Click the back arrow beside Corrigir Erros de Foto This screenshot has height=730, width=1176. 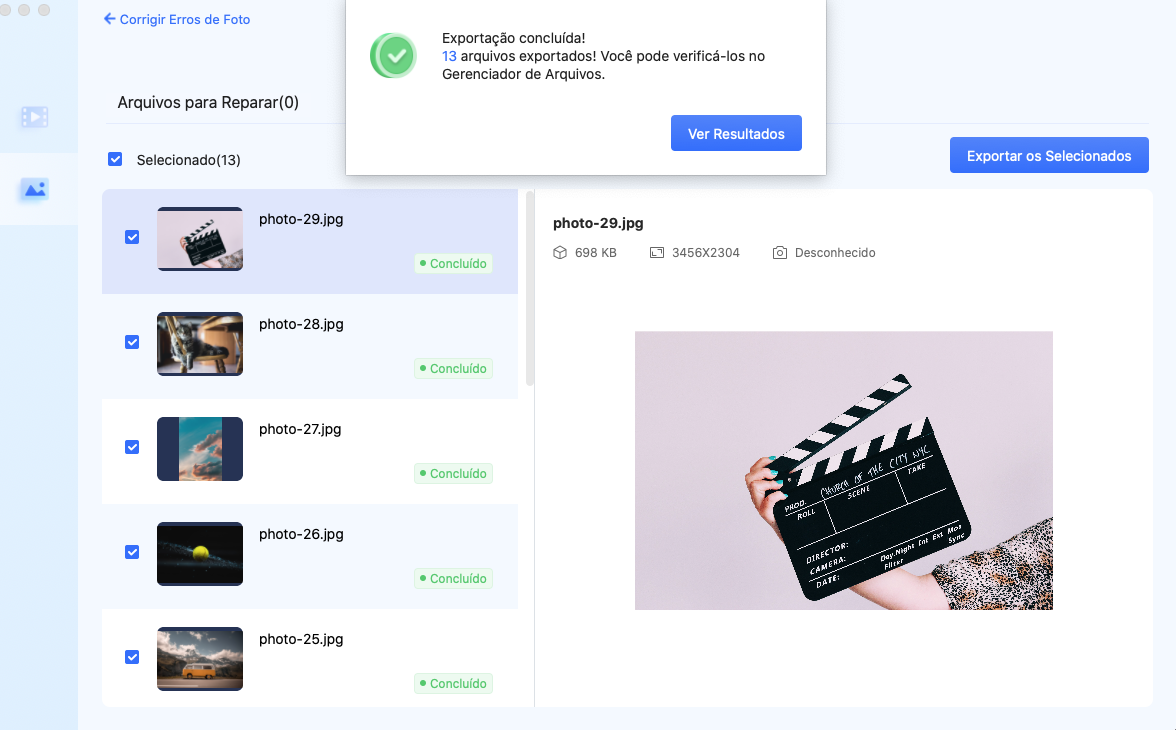[108, 19]
